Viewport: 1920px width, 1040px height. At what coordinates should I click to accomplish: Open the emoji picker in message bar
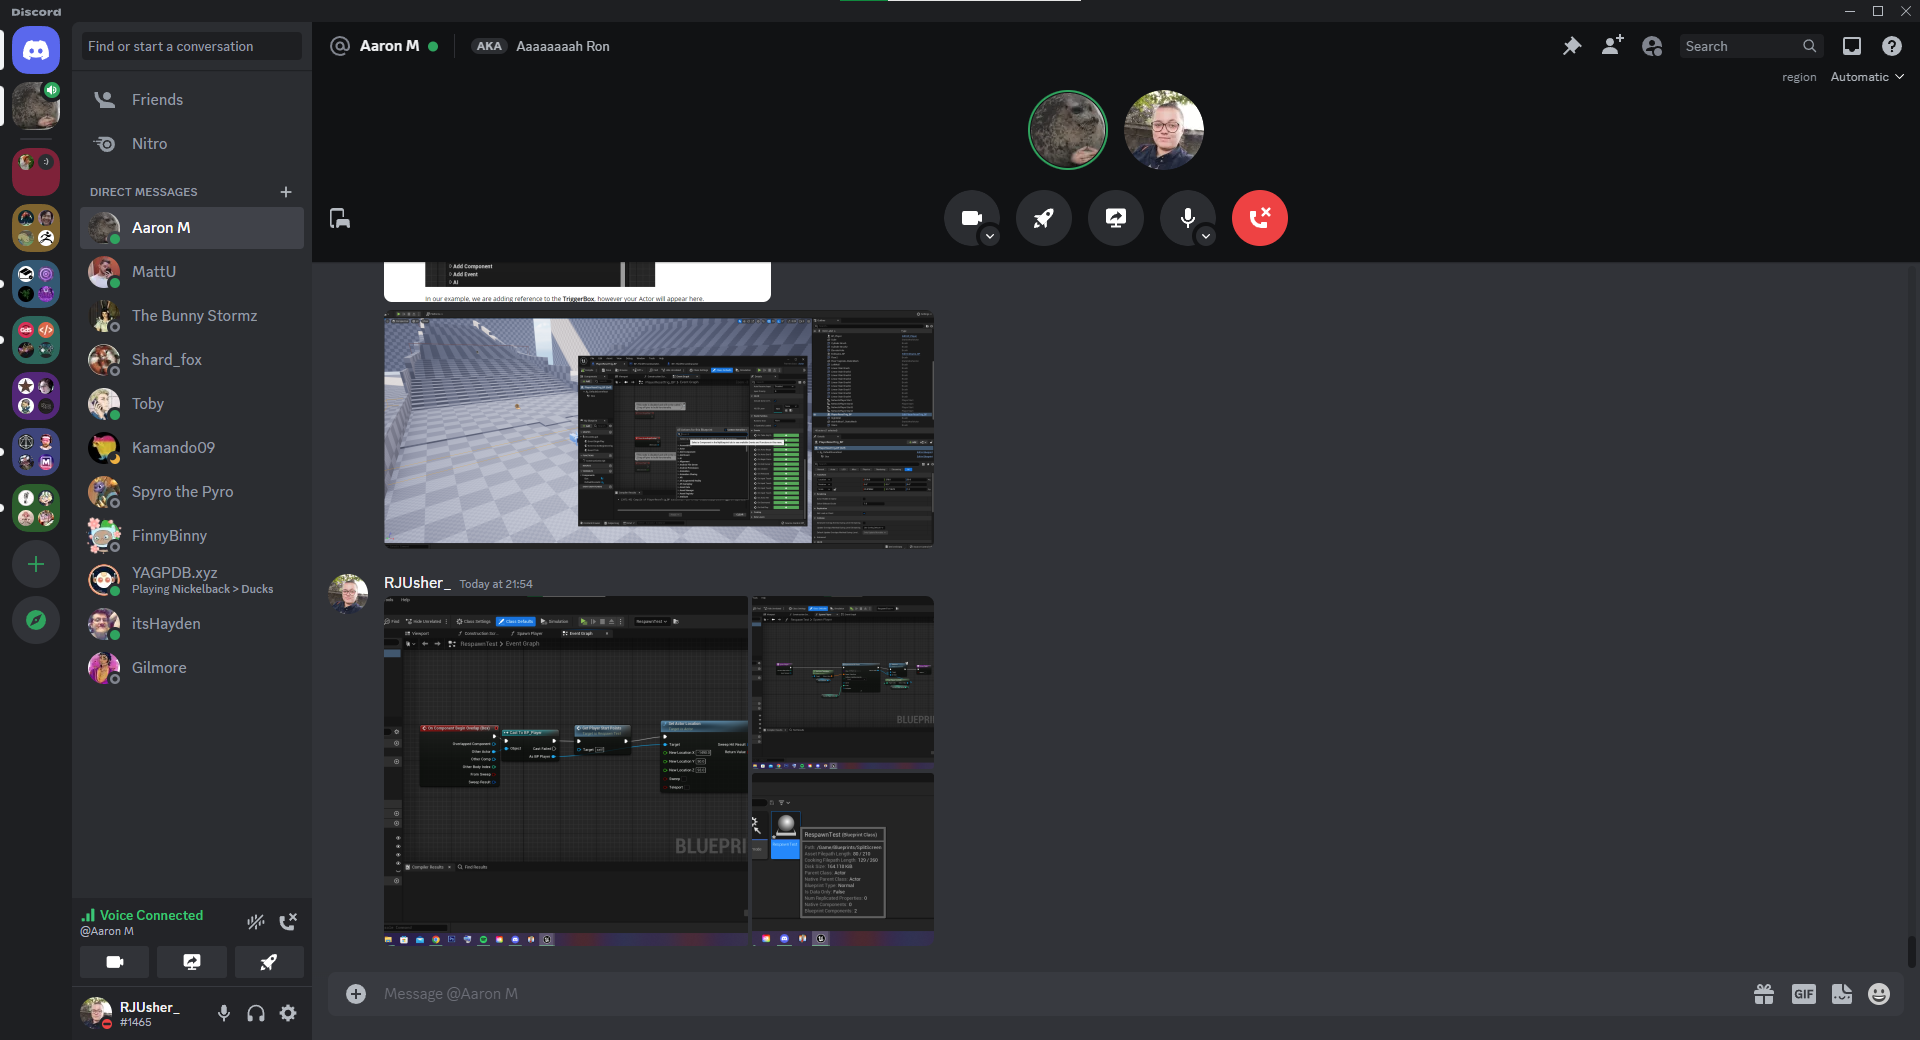(1879, 994)
